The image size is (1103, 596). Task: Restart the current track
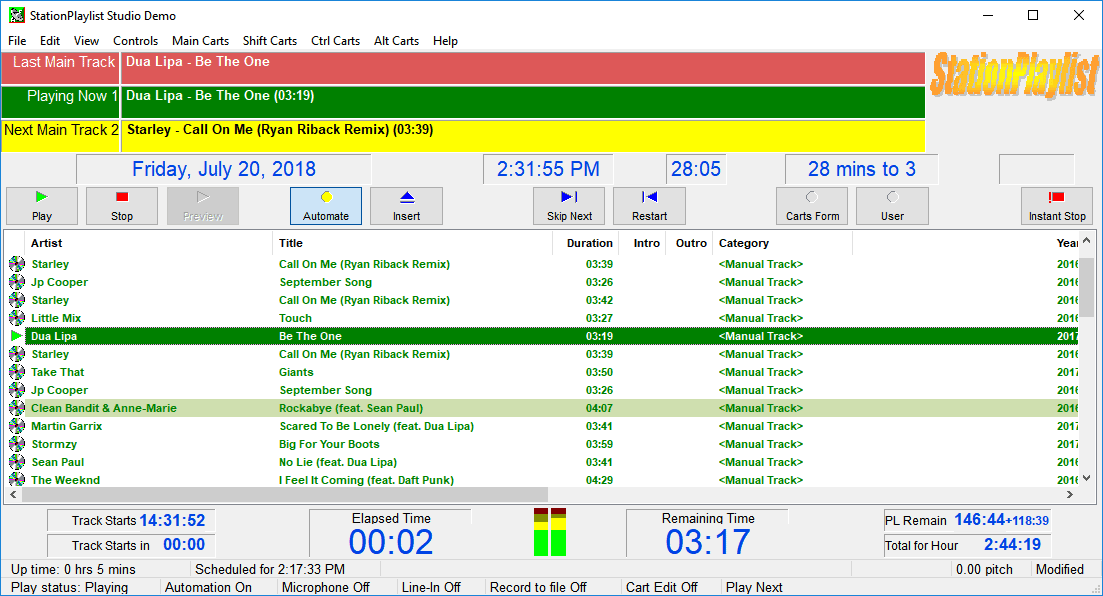point(649,206)
